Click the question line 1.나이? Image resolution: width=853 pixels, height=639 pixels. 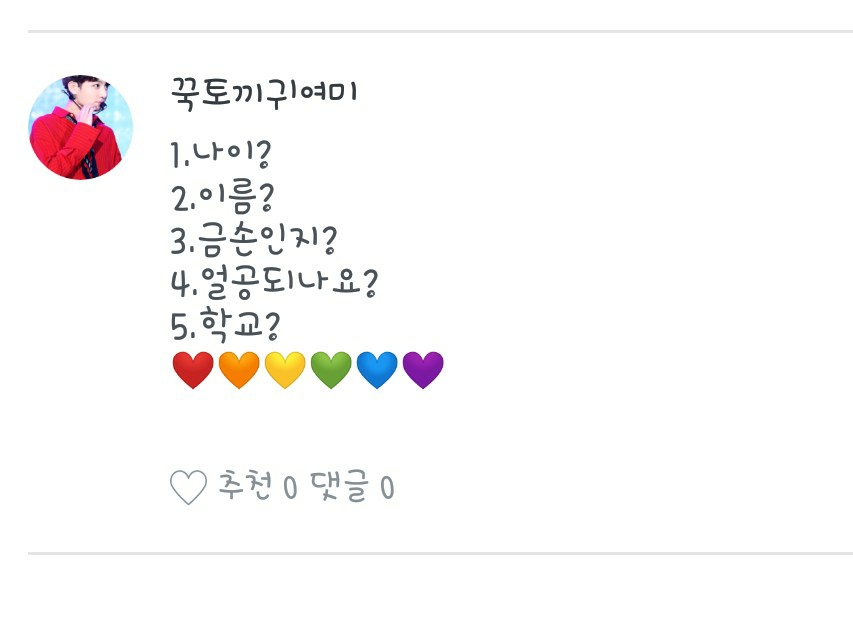(x=222, y=155)
